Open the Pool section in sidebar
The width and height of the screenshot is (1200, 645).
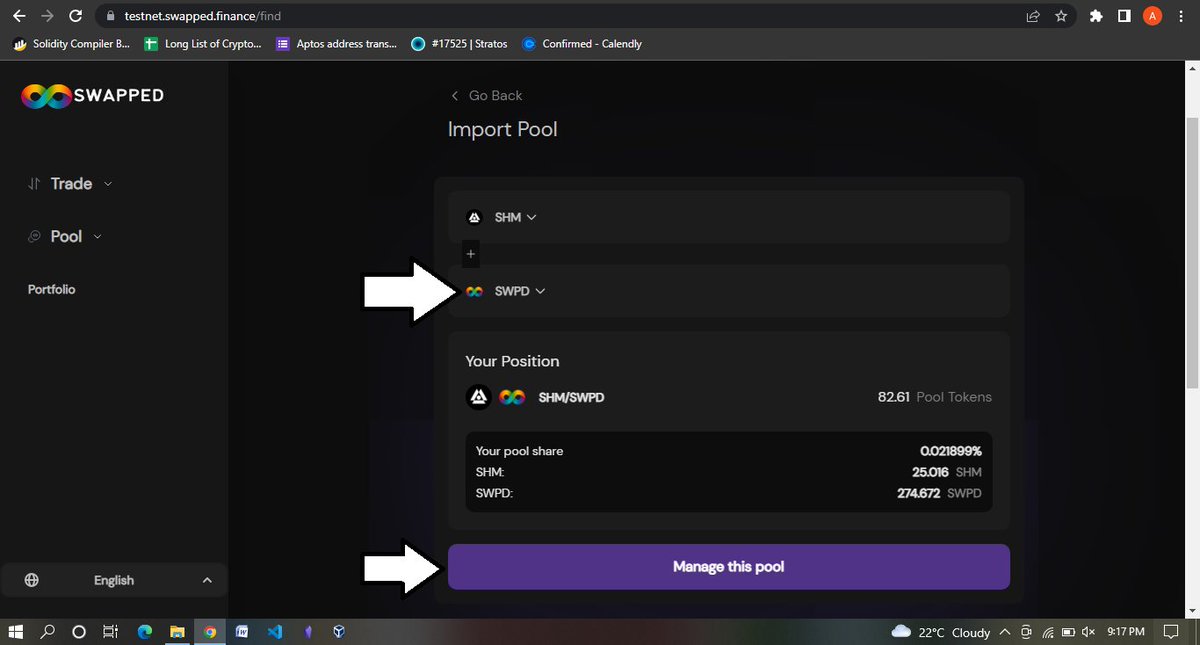[x=66, y=237]
